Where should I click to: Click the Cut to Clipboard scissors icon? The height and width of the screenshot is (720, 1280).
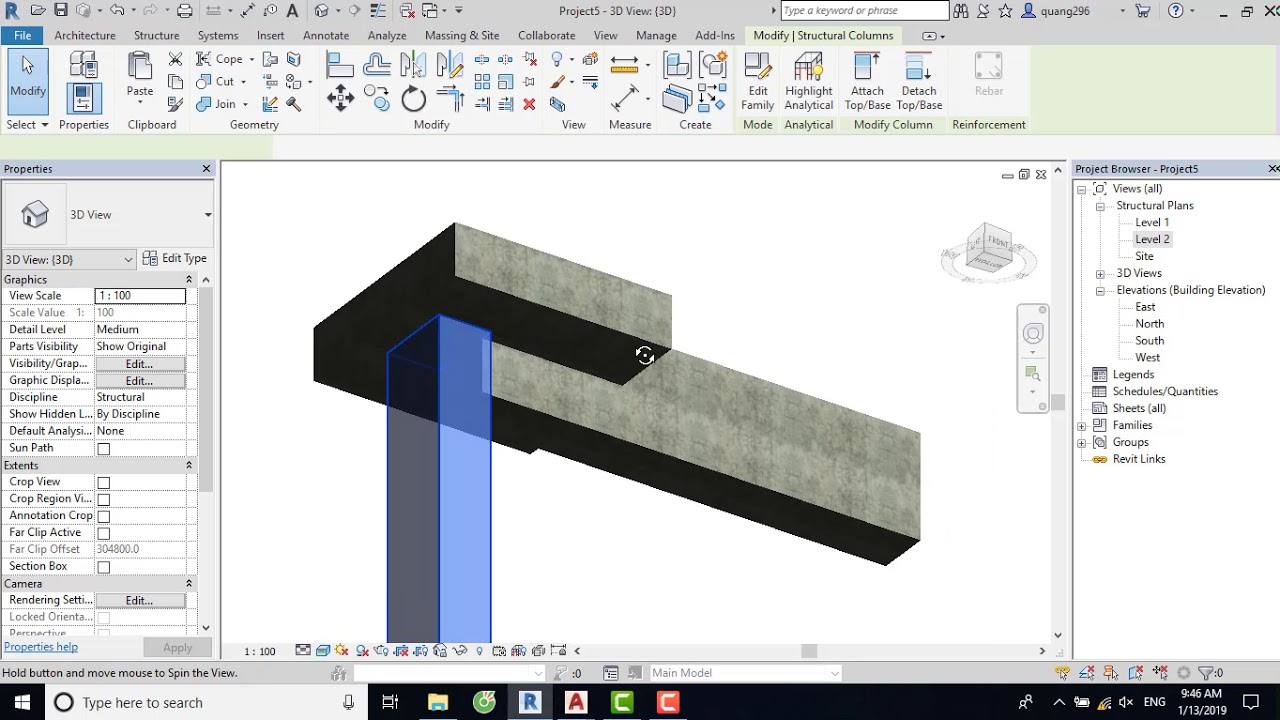[175, 60]
